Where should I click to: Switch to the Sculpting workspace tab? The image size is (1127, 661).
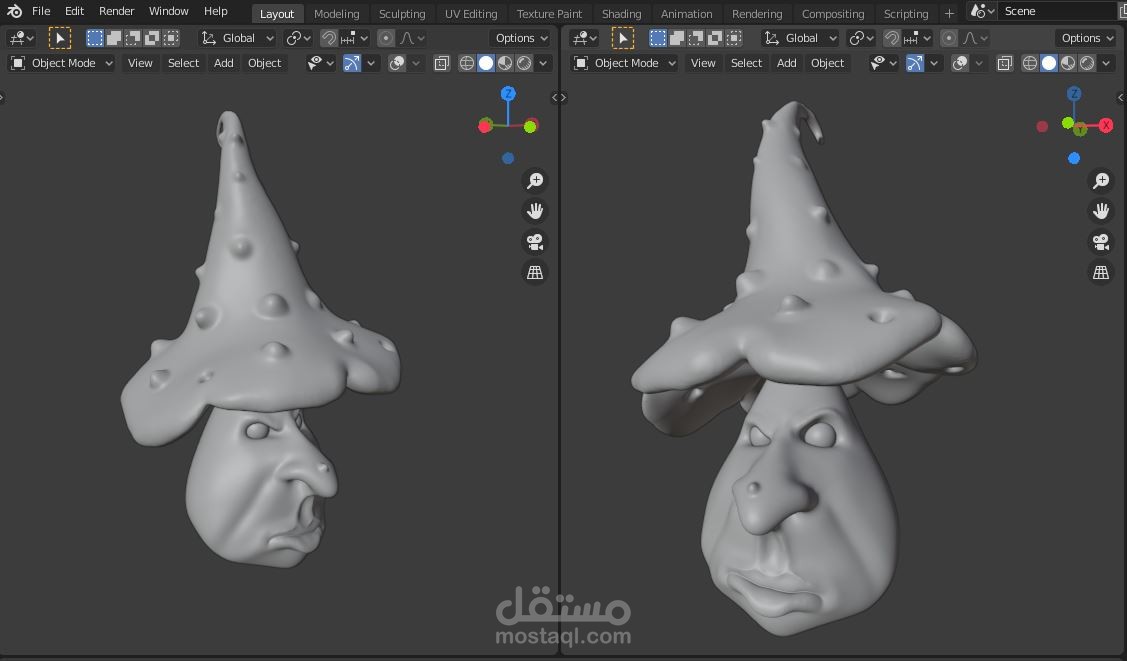click(402, 14)
